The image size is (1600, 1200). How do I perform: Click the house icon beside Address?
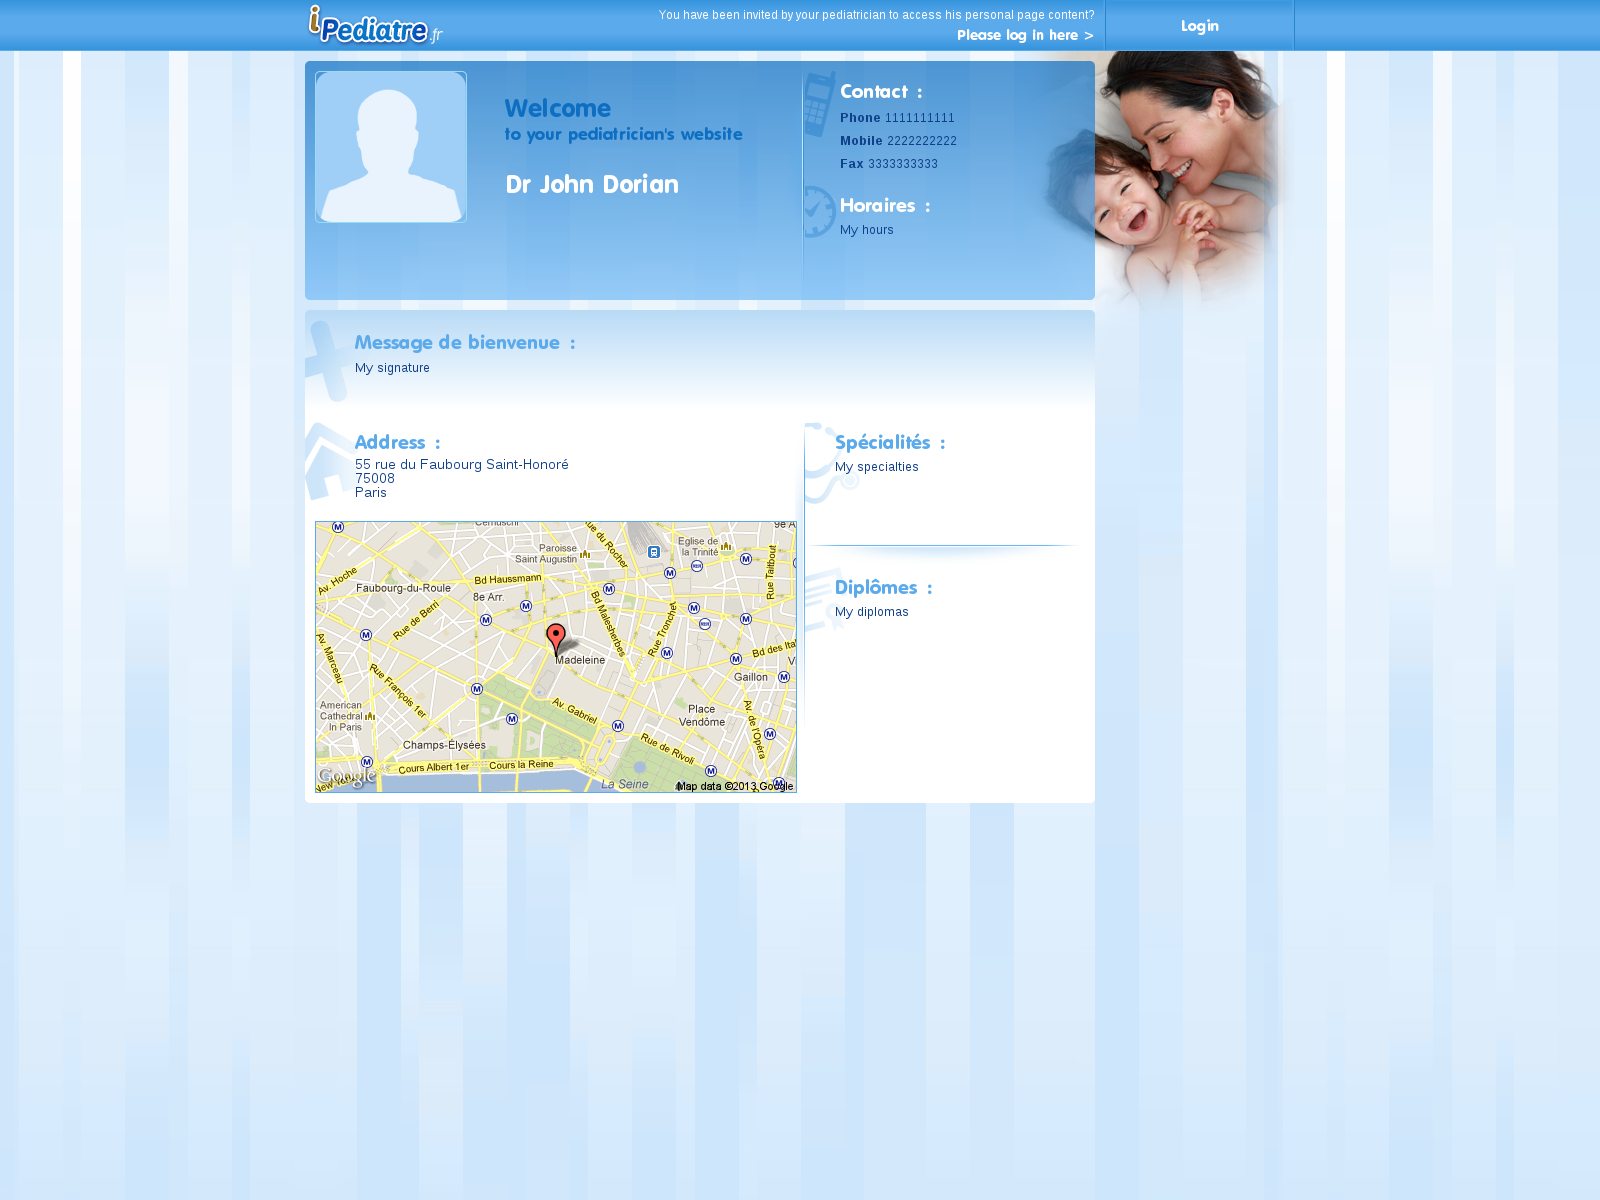pyautogui.click(x=327, y=462)
